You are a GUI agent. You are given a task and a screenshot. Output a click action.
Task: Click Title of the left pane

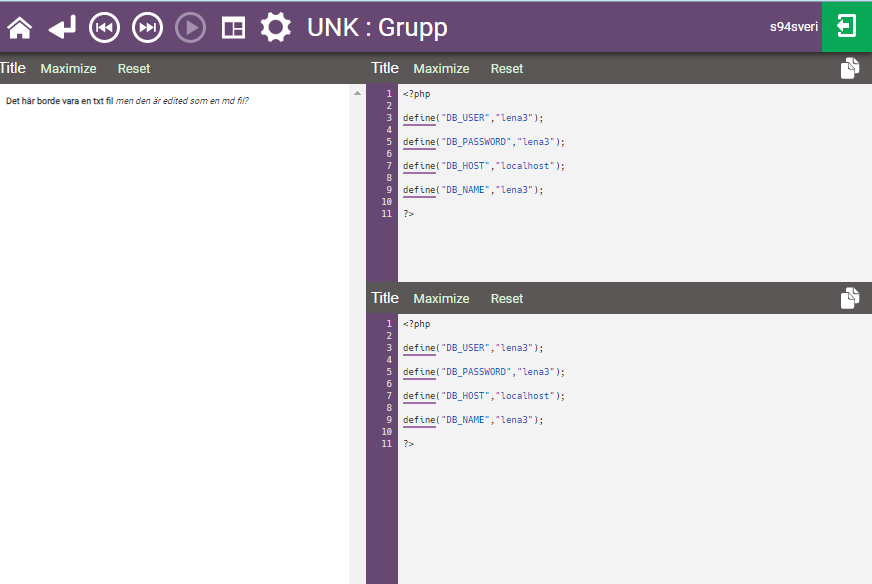[x=13, y=68]
